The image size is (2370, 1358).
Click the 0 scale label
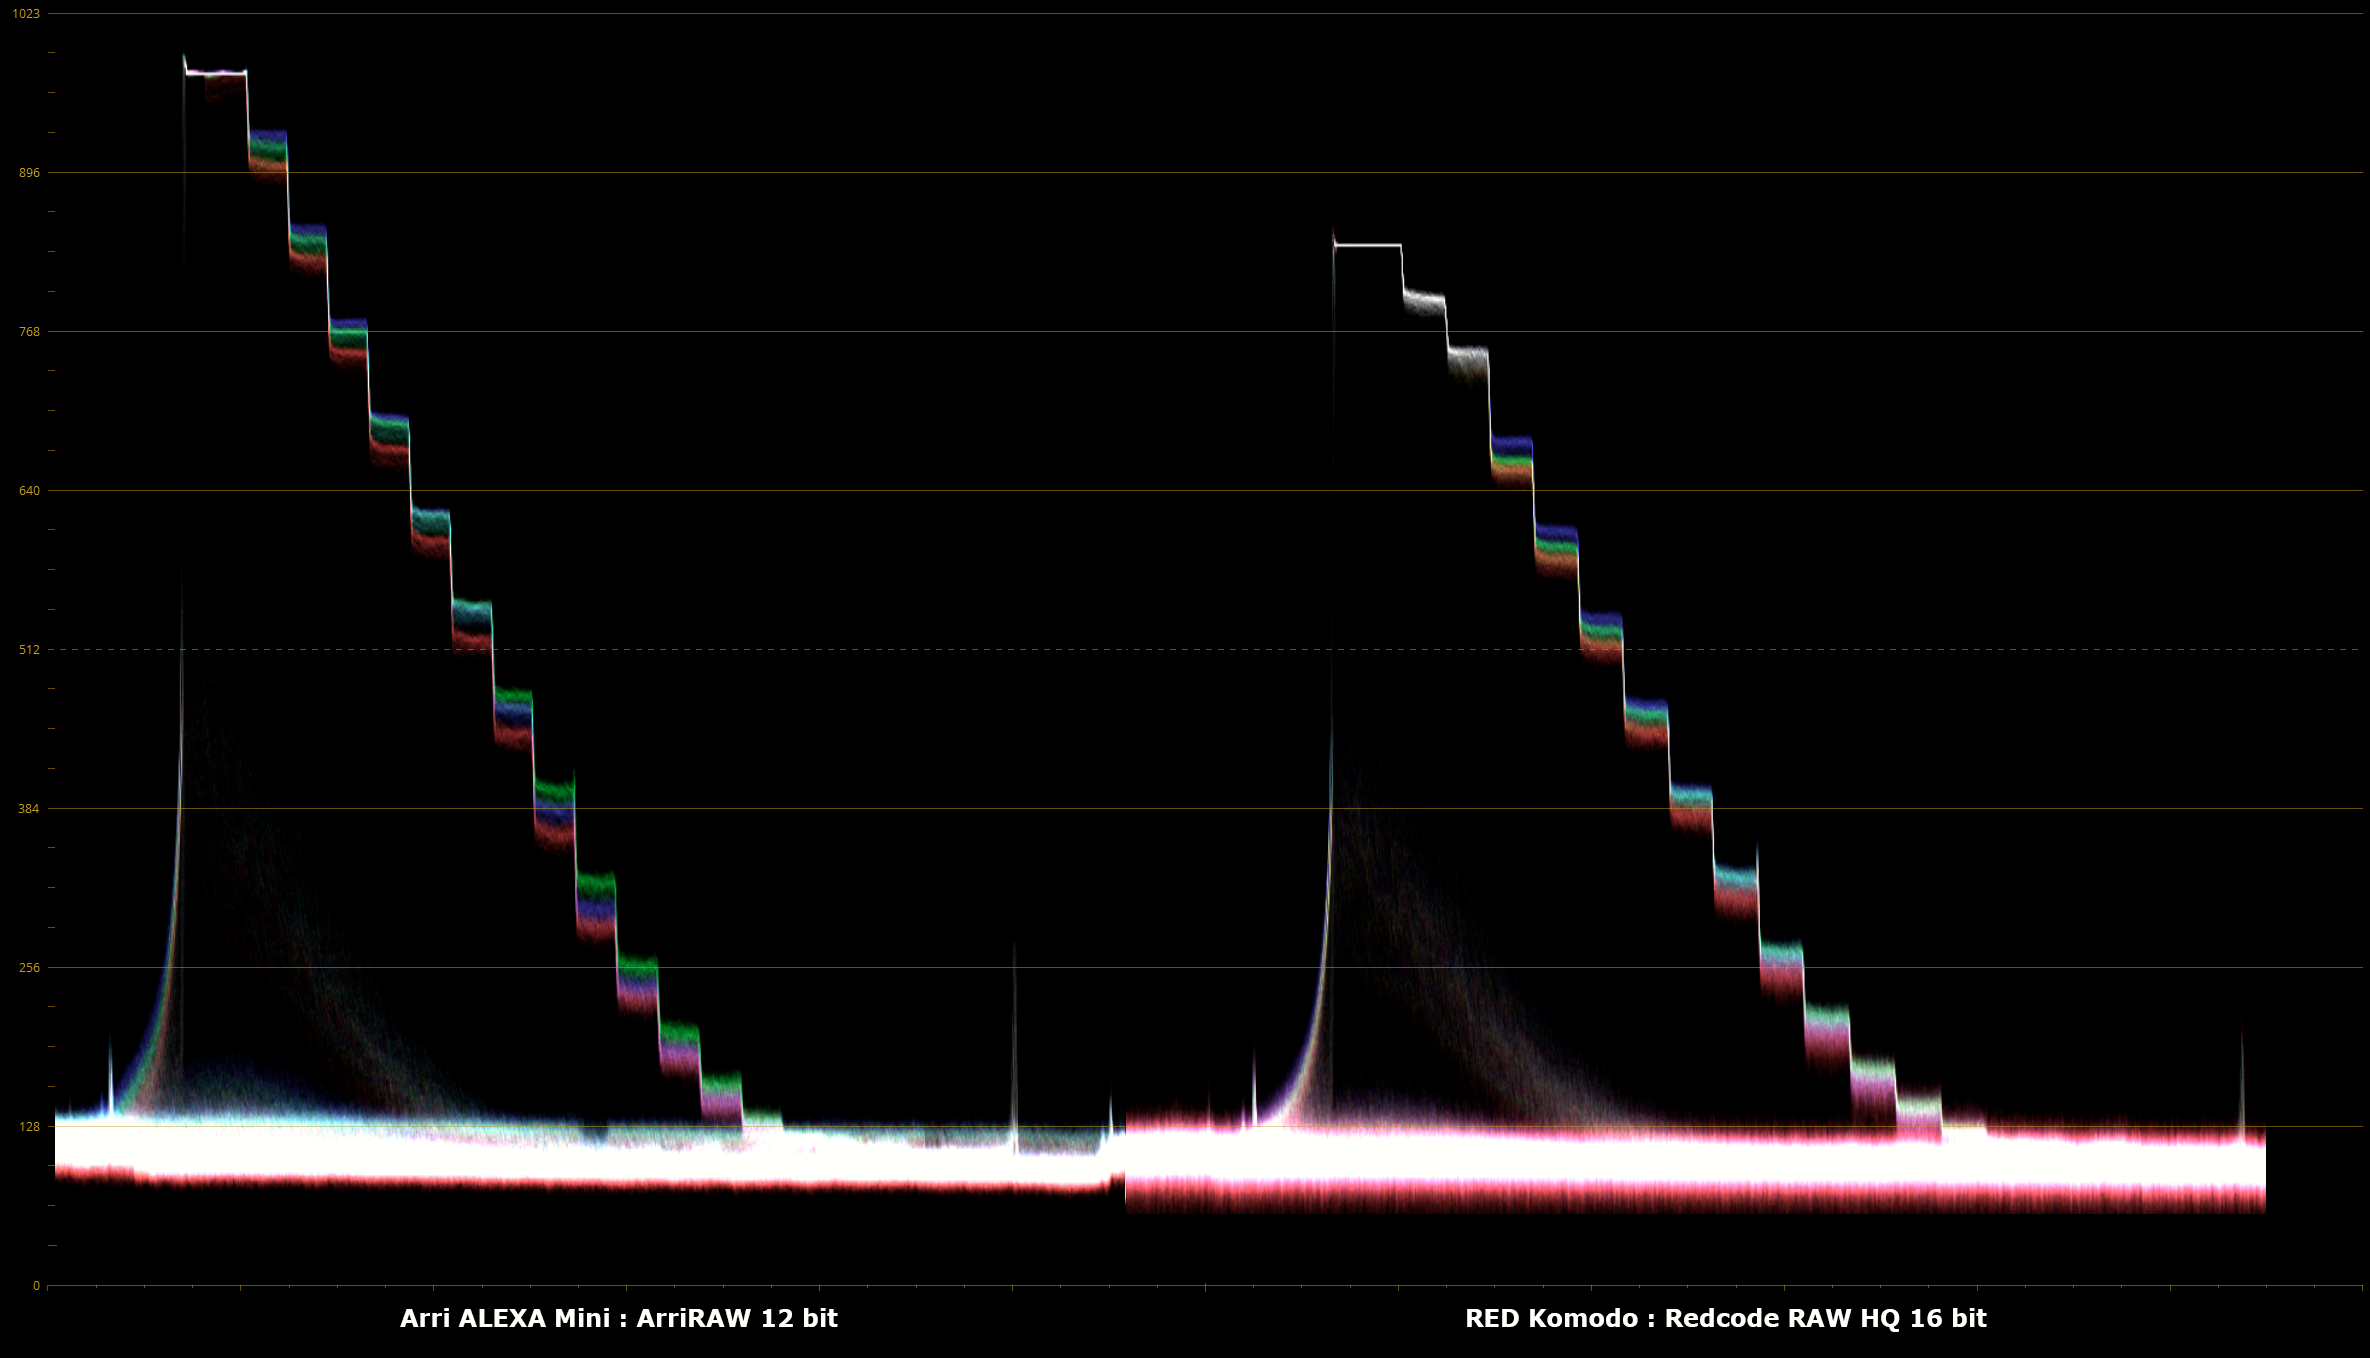36,1286
